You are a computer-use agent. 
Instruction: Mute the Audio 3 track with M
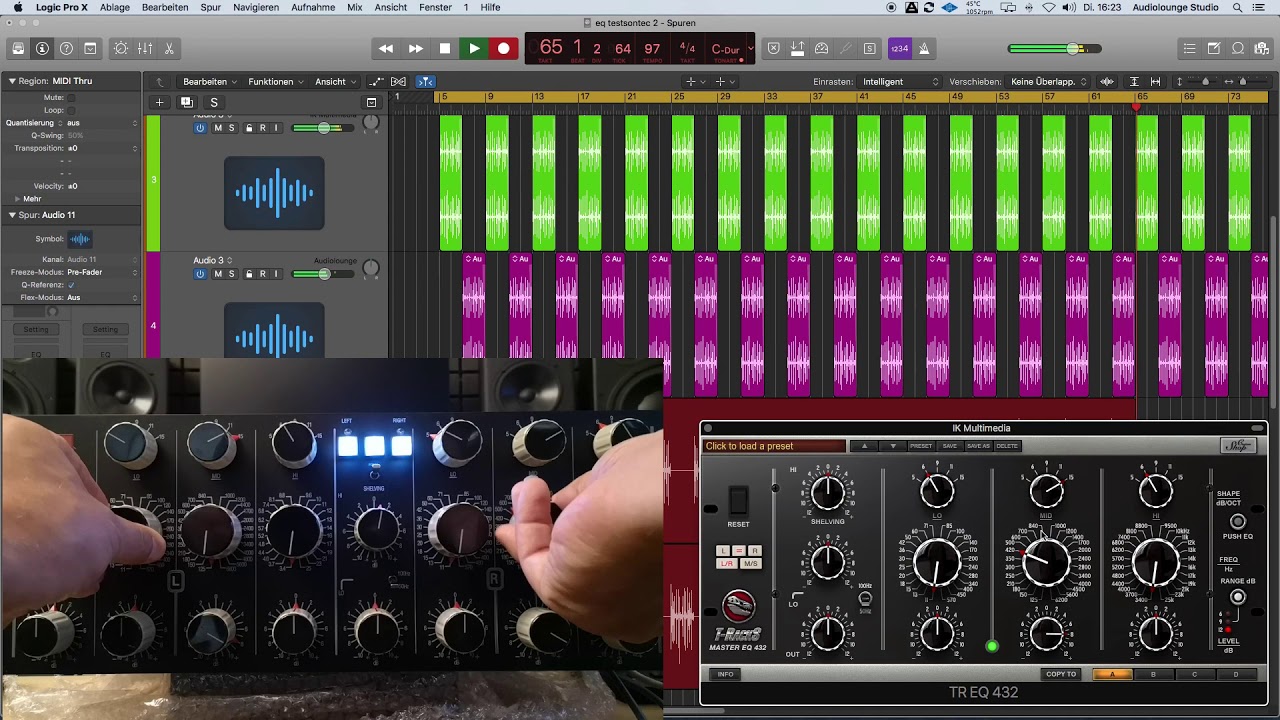tap(217, 274)
